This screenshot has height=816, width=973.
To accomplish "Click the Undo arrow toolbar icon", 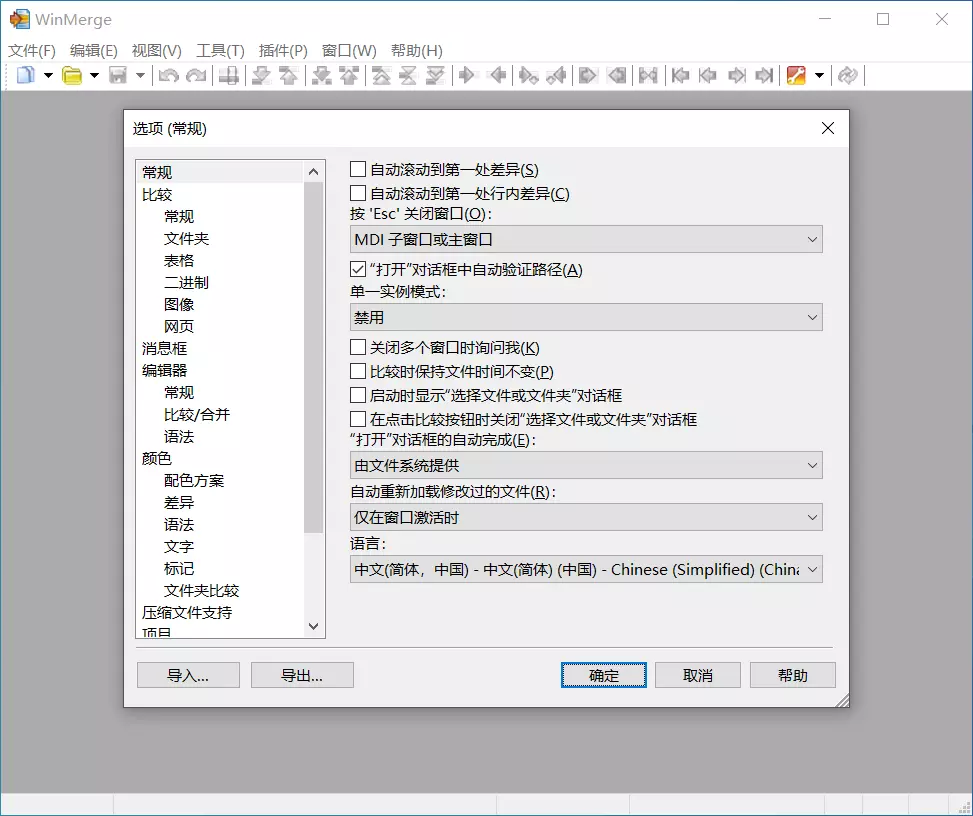I will (x=168, y=75).
